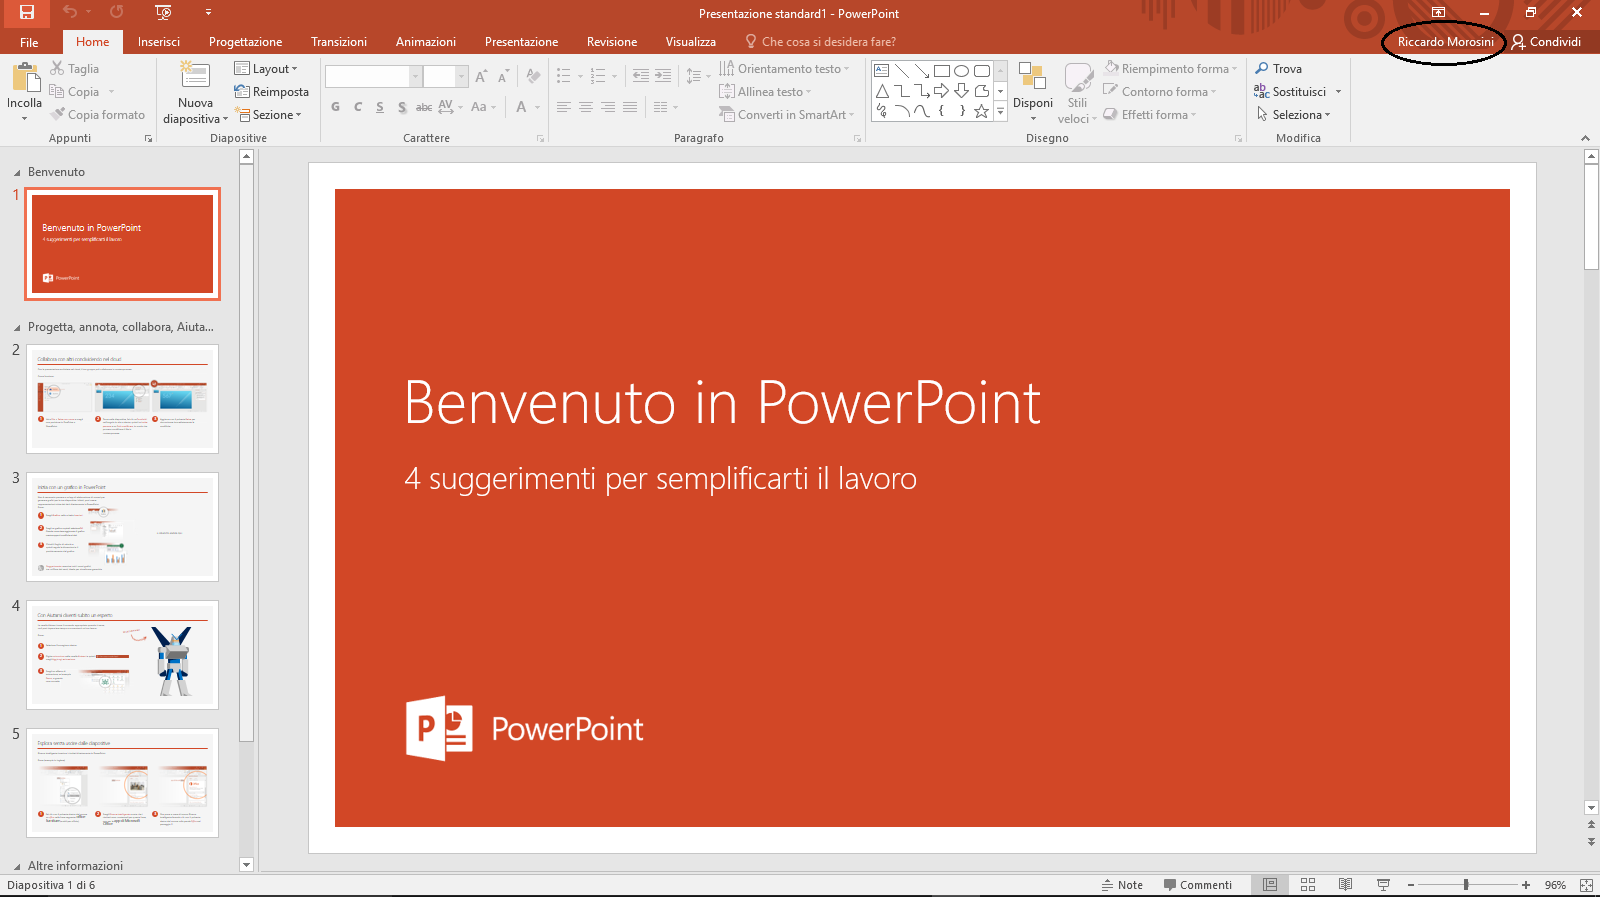Toggle underline (S) formatting
The image size is (1600, 897).
[380, 107]
